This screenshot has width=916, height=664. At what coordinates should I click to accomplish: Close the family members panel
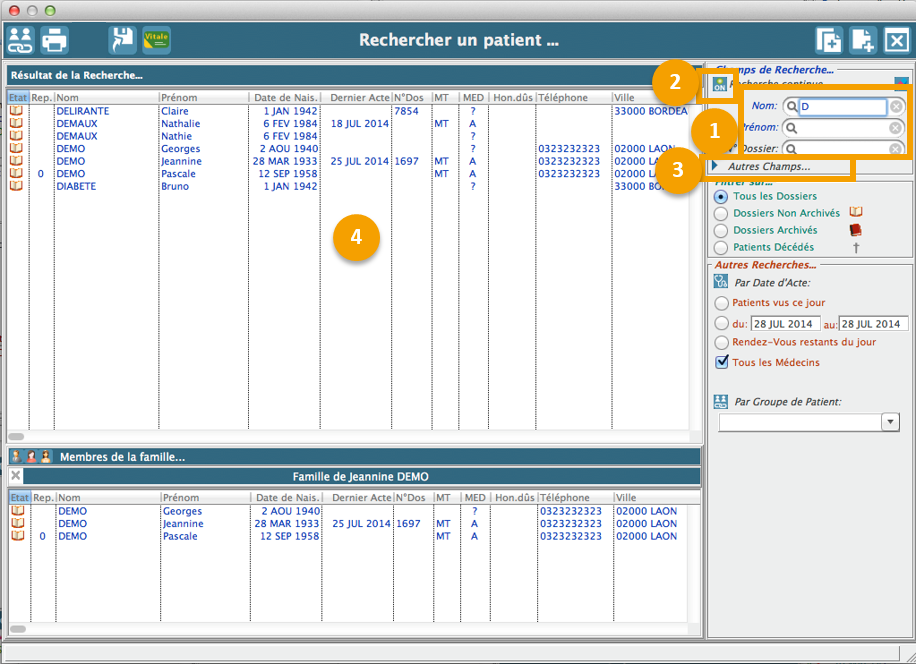point(16,476)
